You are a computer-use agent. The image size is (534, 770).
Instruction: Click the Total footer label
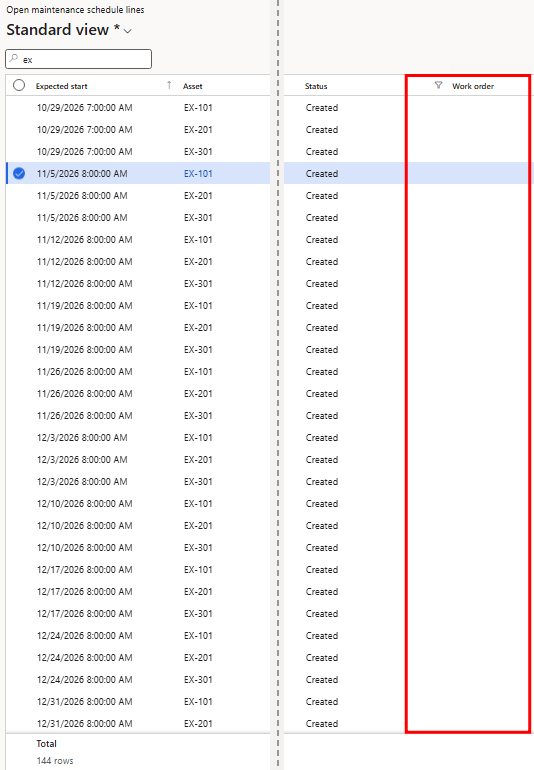(x=46, y=743)
